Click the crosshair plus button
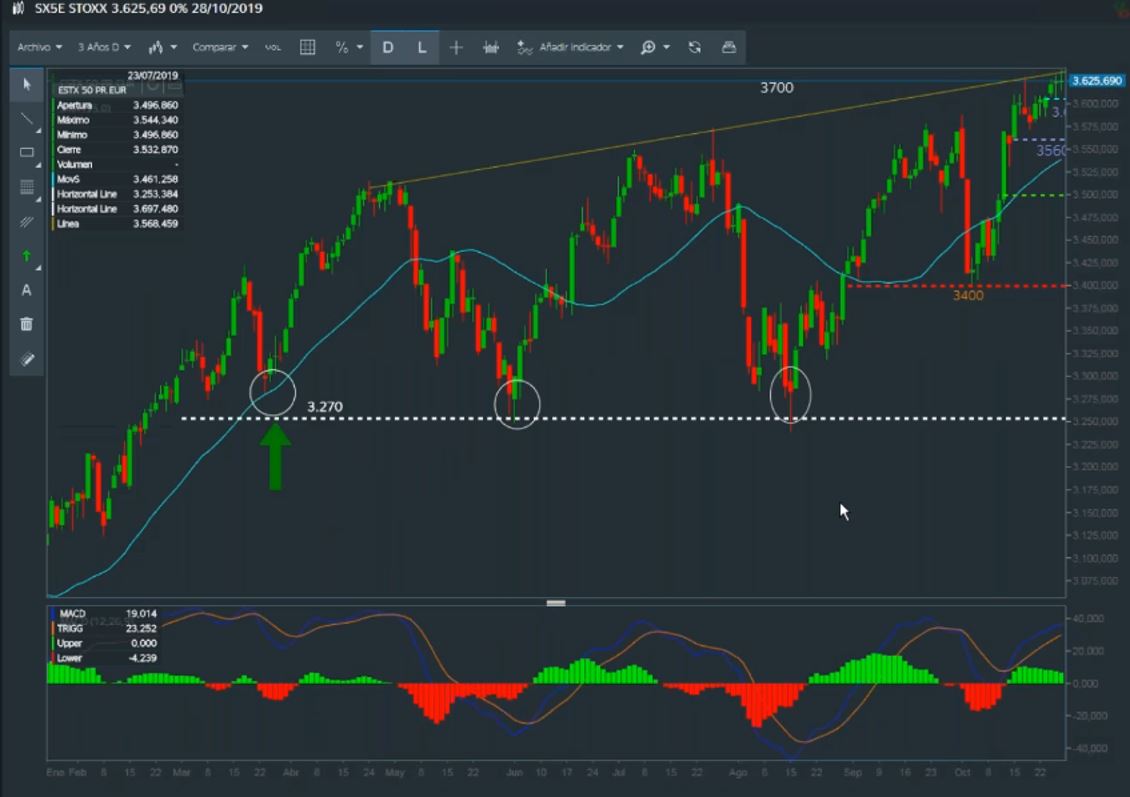Image resolution: width=1130 pixels, height=797 pixels. pos(456,47)
